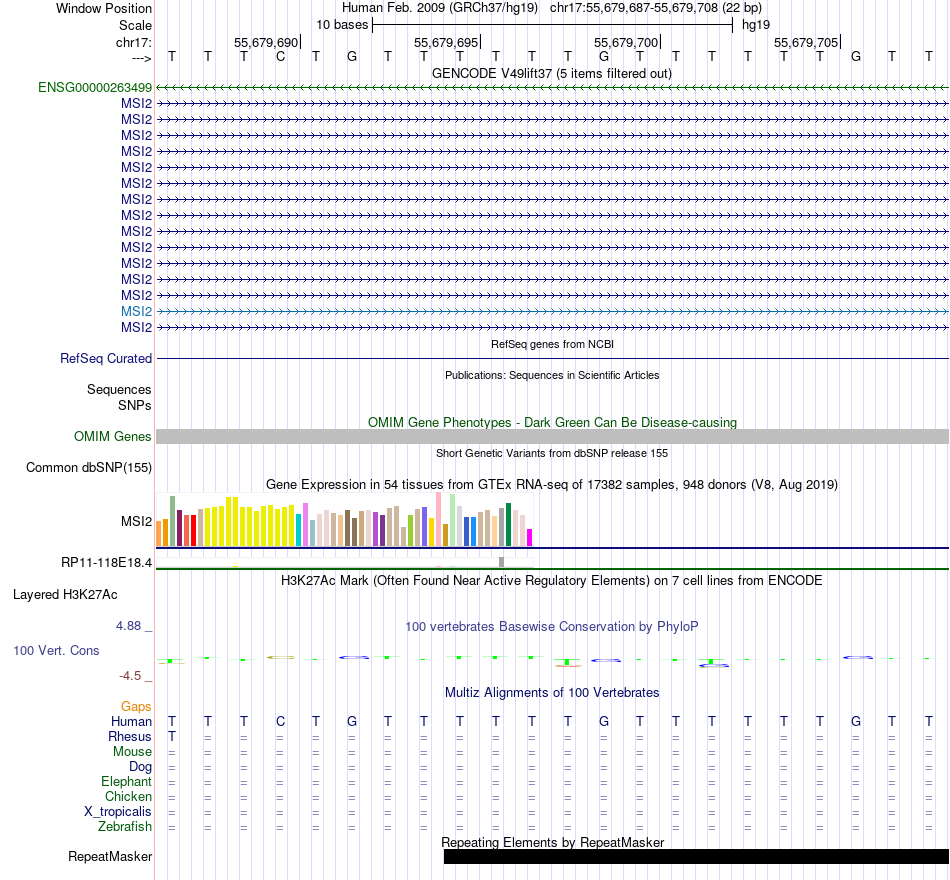The width and height of the screenshot is (950, 880).
Task: Click the magenta bar in MSI2 expression chart
Action: click(x=530, y=538)
